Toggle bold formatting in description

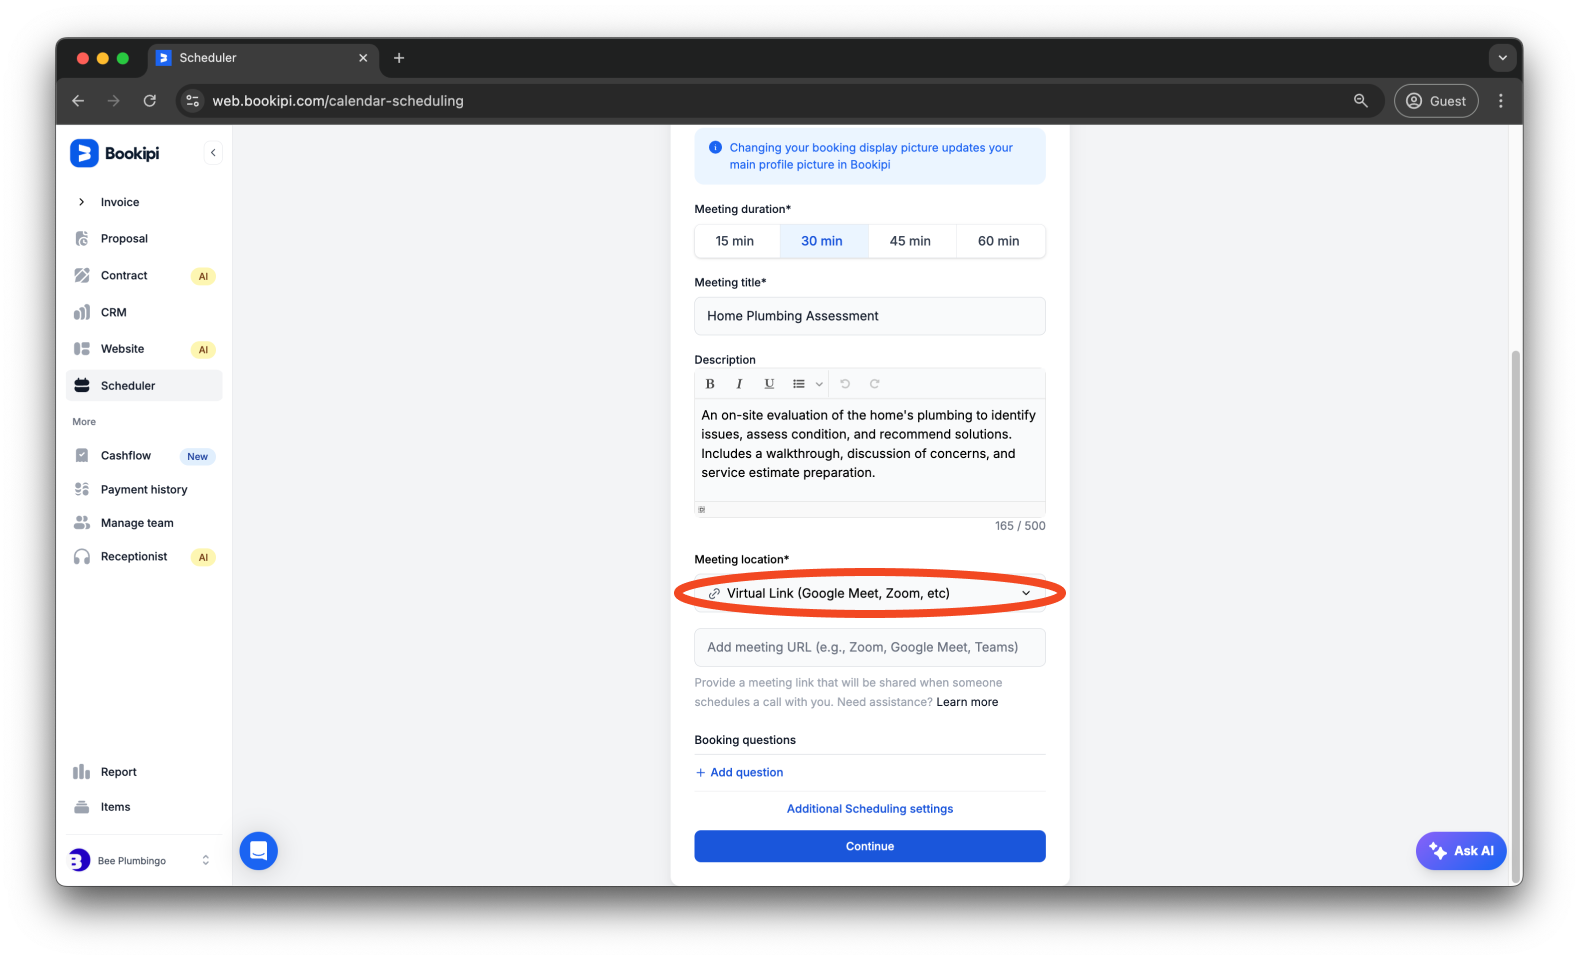[710, 384]
